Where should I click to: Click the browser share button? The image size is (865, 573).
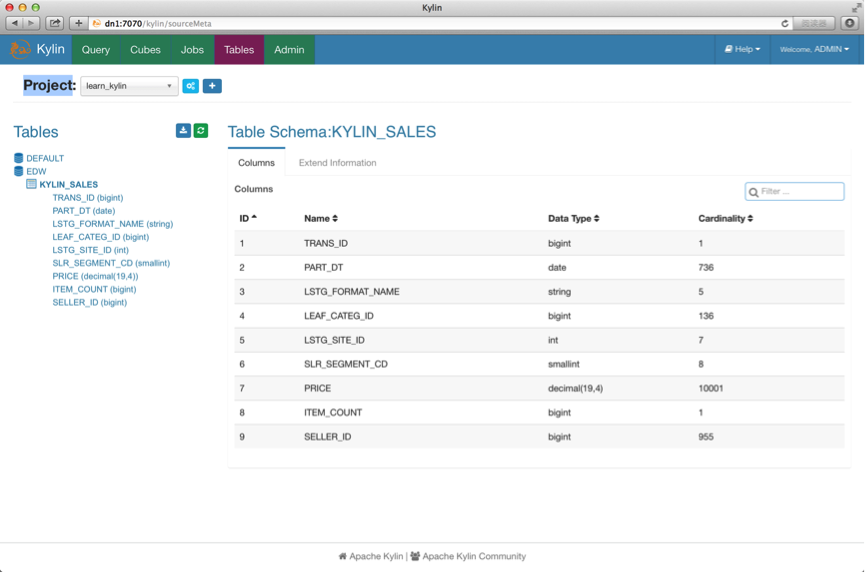click(55, 23)
